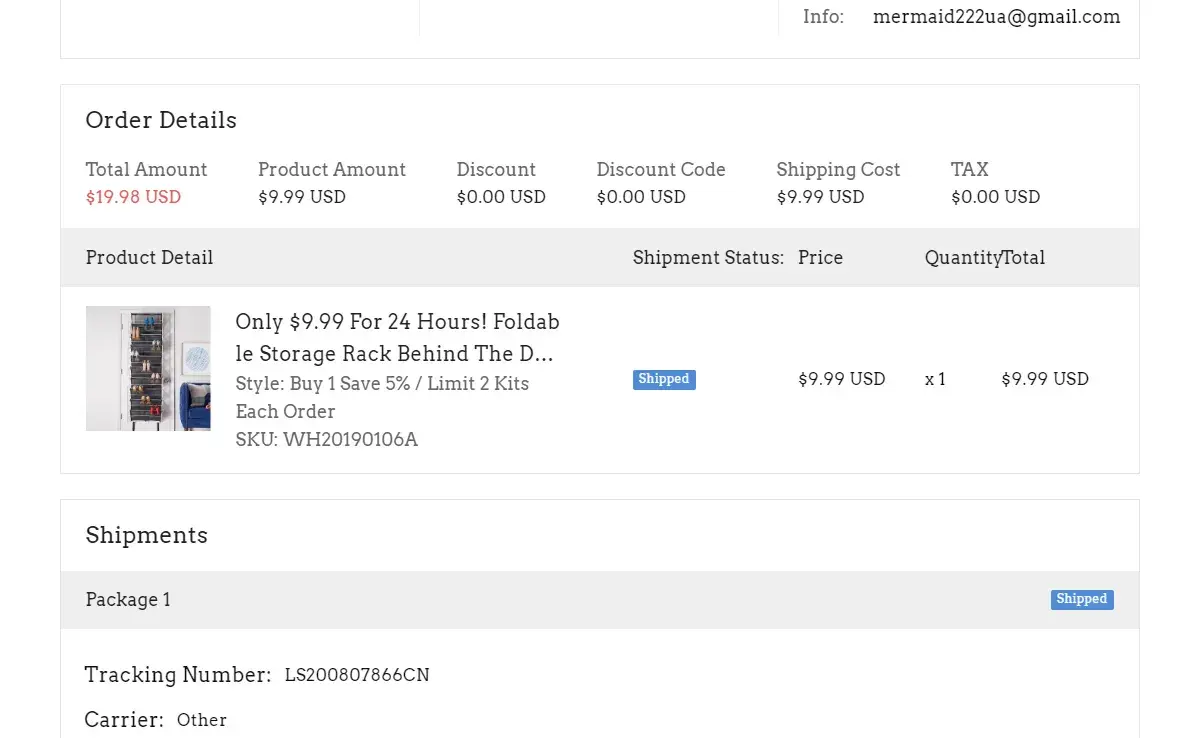This screenshot has height=738, width=1177.
Task: Click the mermaid222ua@gmail.com email address
Action: pyautogui.click(x=996, y=17)
